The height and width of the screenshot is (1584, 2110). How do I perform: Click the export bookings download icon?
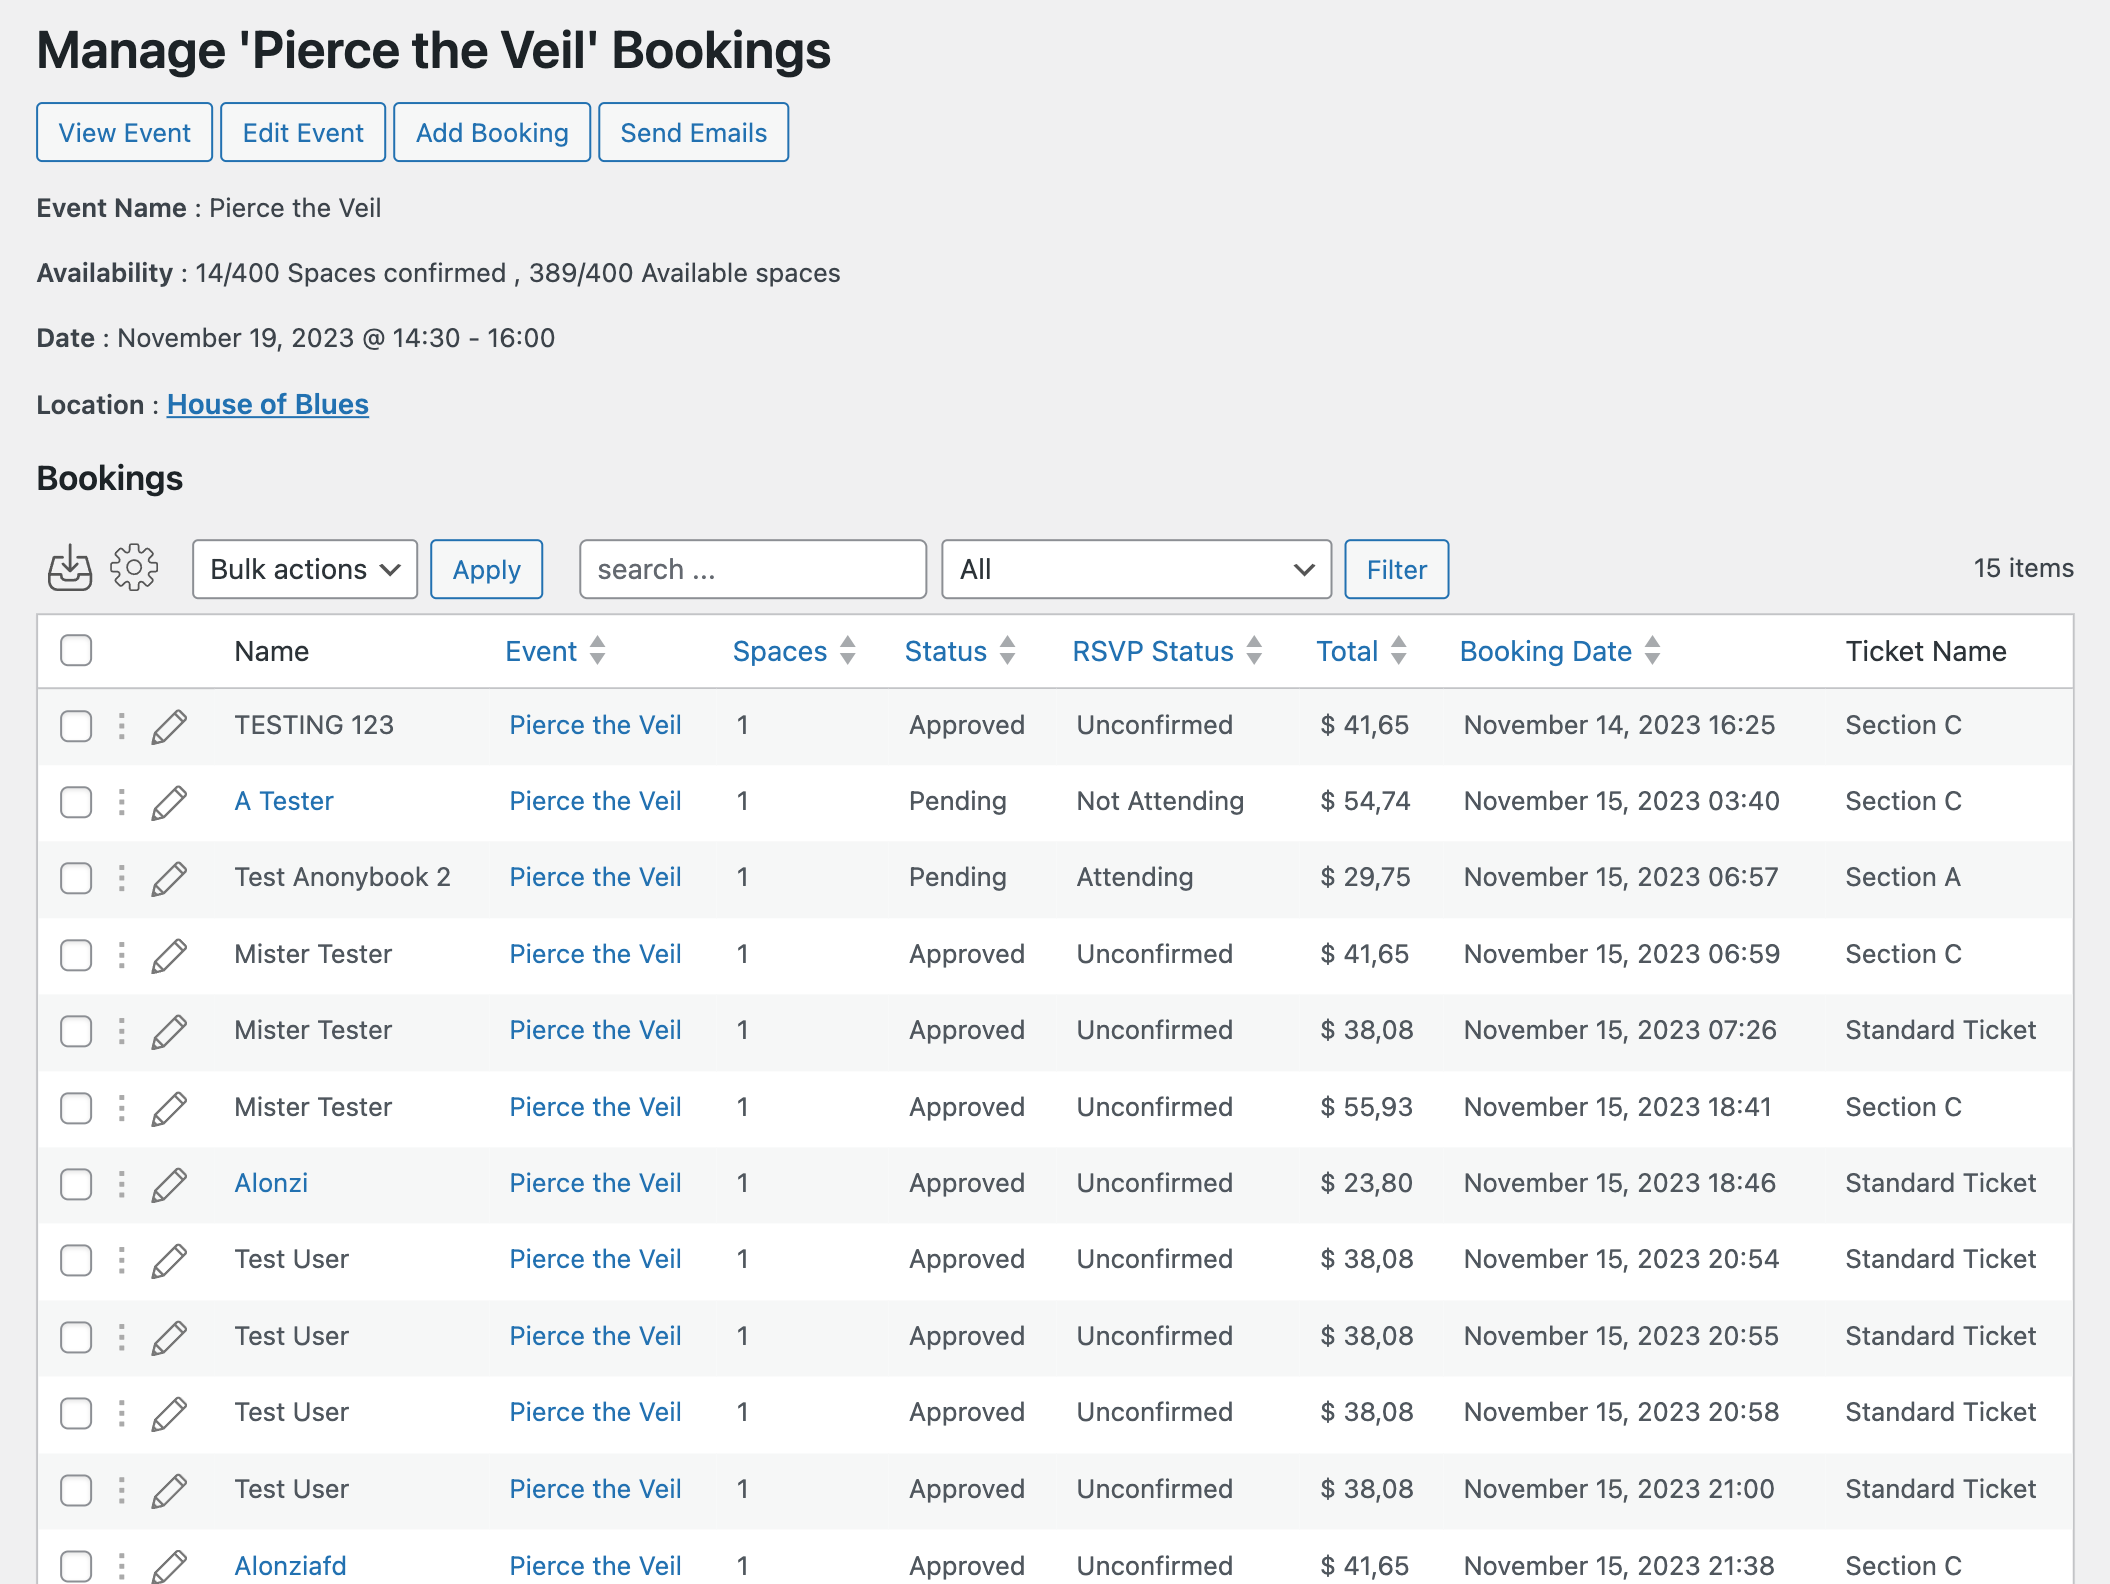70,568
